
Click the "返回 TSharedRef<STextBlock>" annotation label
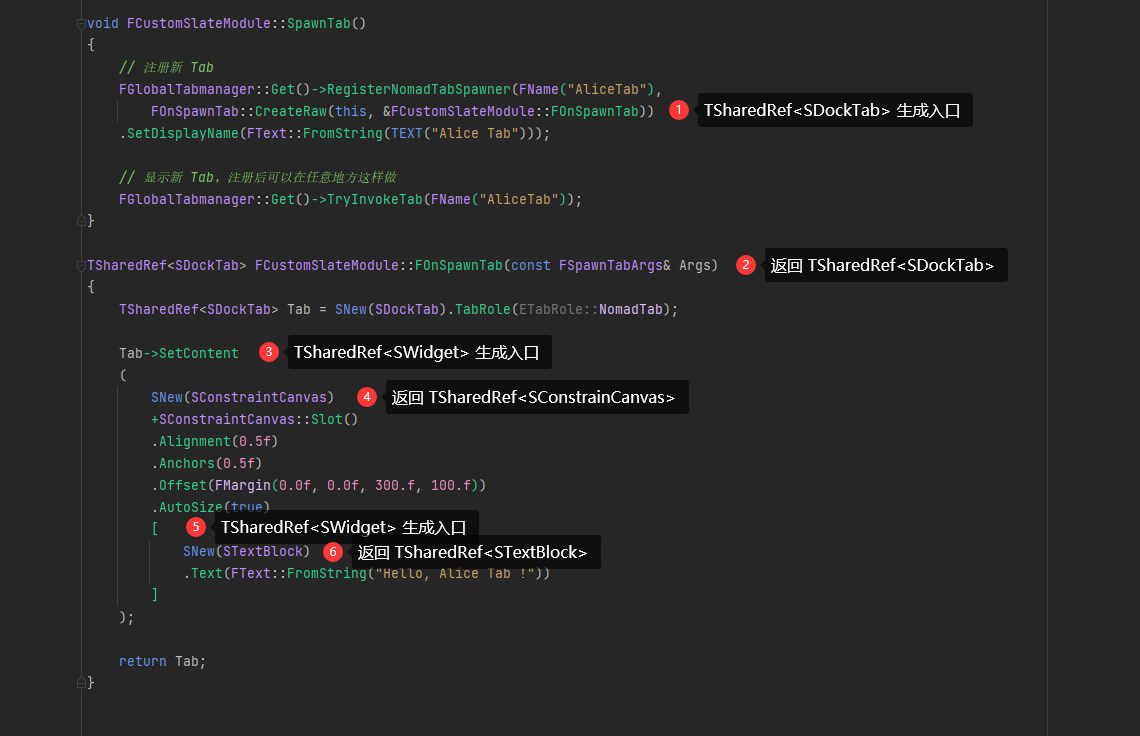click(x=475, y=553)
